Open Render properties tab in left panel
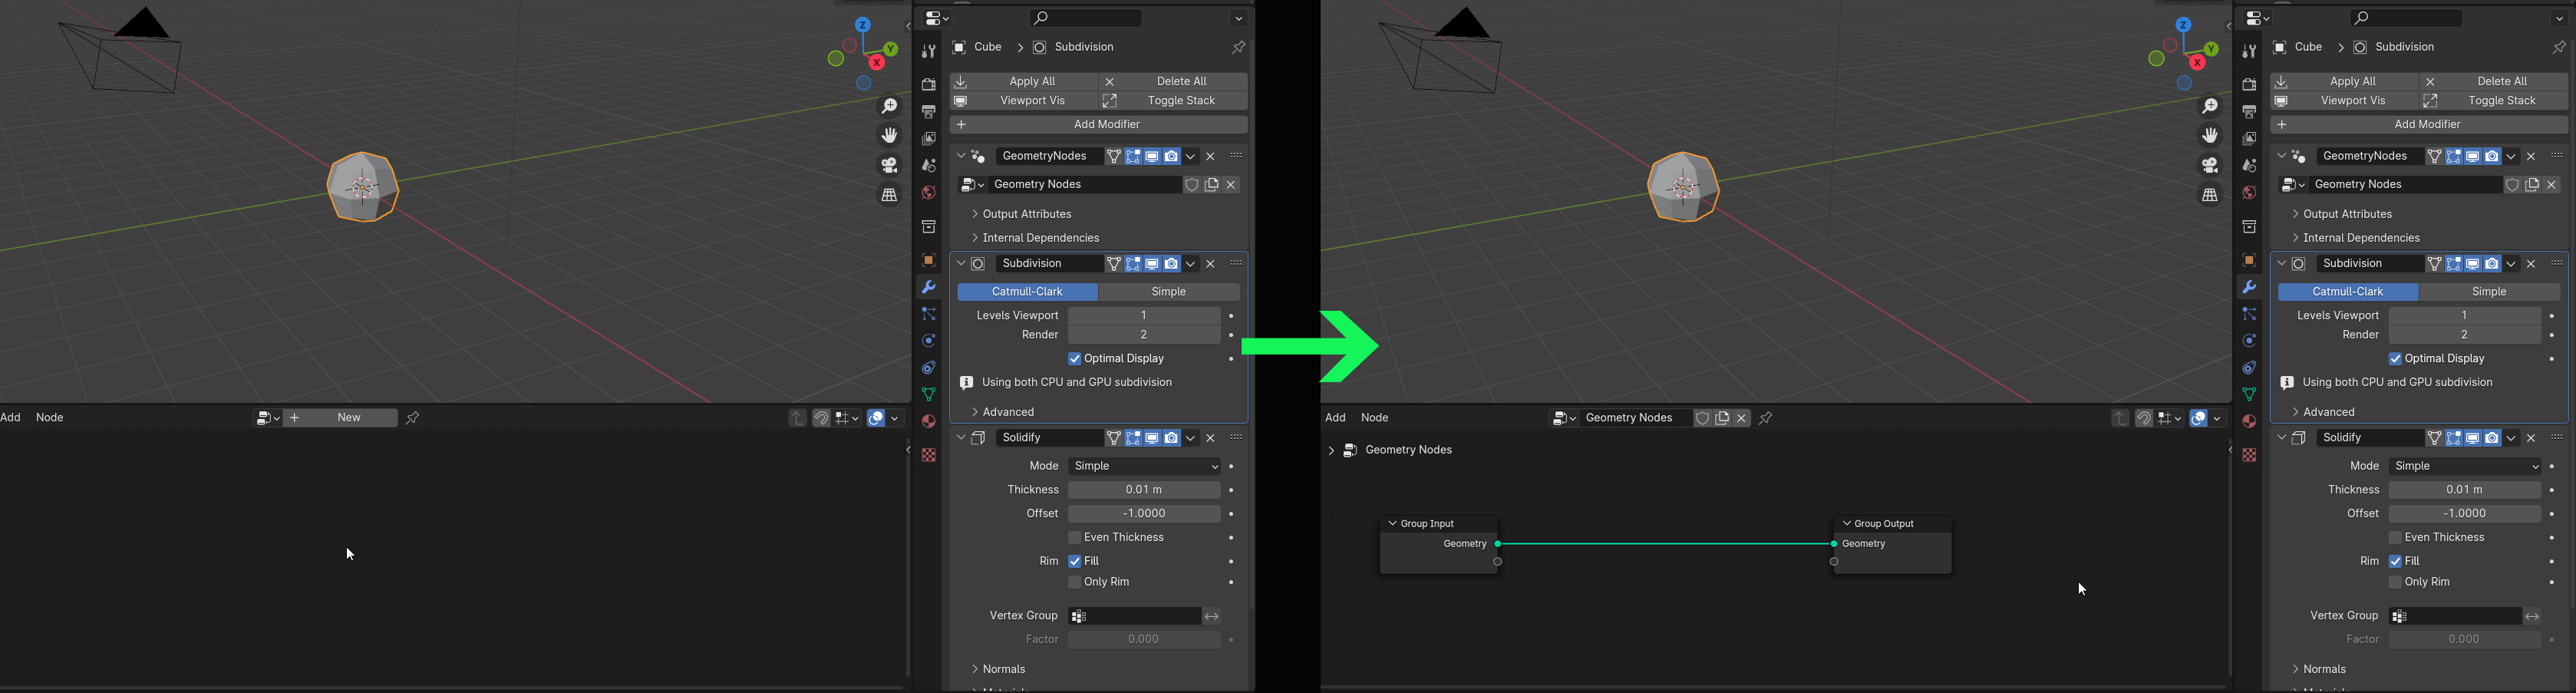This screenshot has height=693, width=2576. (928, 85)
